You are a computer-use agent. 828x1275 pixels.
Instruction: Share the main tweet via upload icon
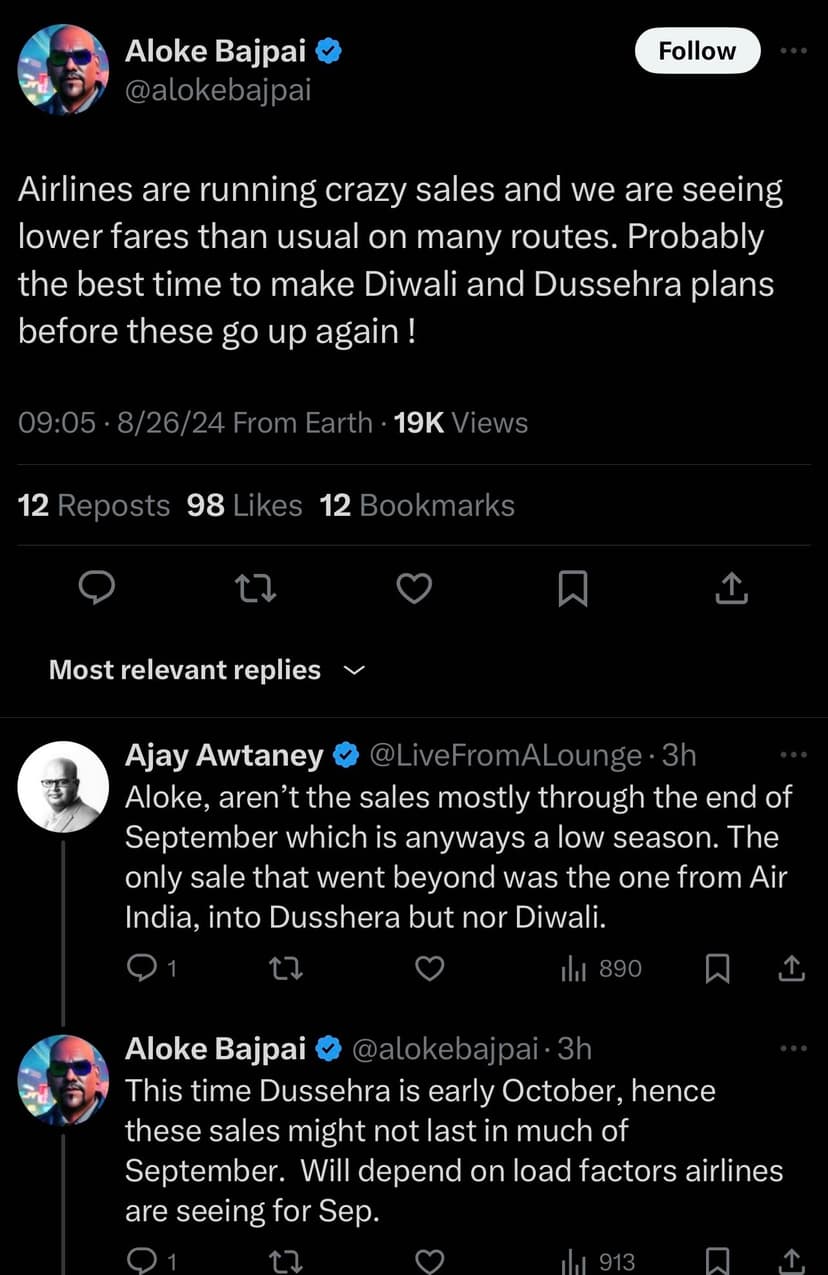(732, 590)
